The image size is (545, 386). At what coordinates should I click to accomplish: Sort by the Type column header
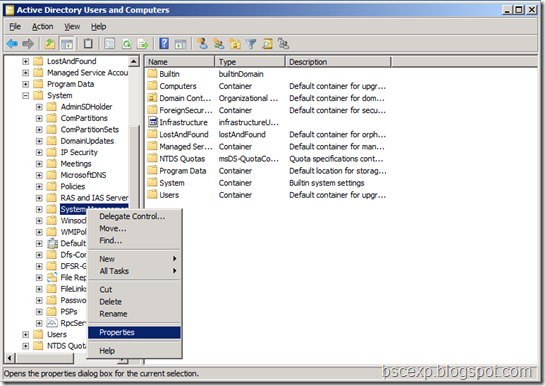250,62
